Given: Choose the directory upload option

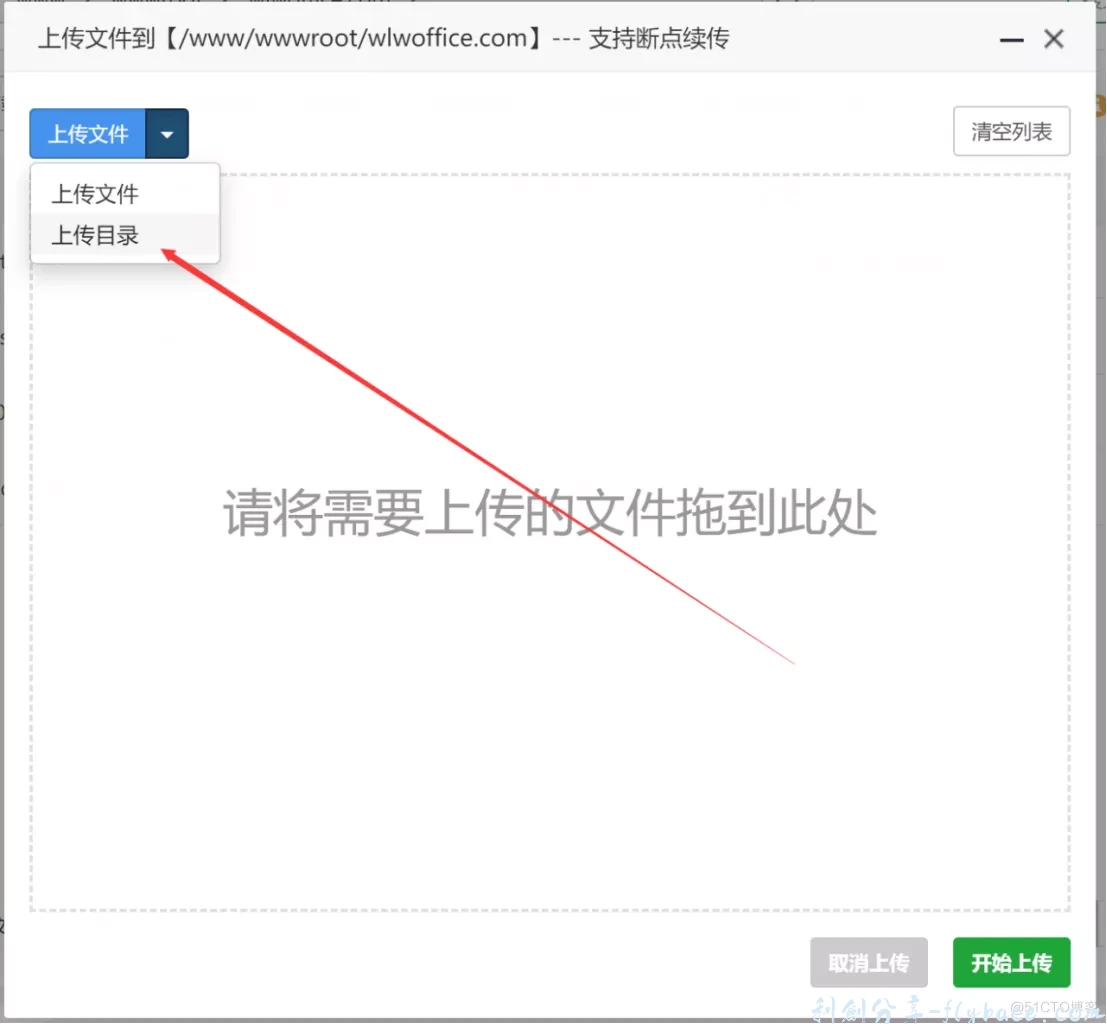Looking at the screenshot, I should pos(93,235).
